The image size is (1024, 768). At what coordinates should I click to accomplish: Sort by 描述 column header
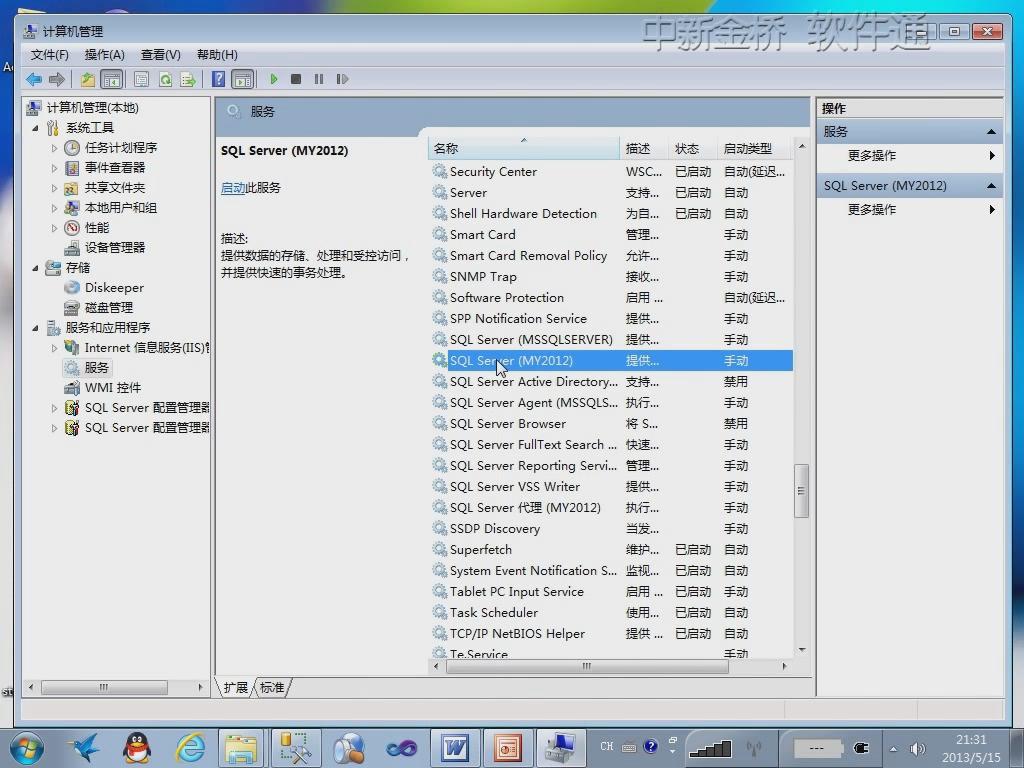[x=644, y=148]
